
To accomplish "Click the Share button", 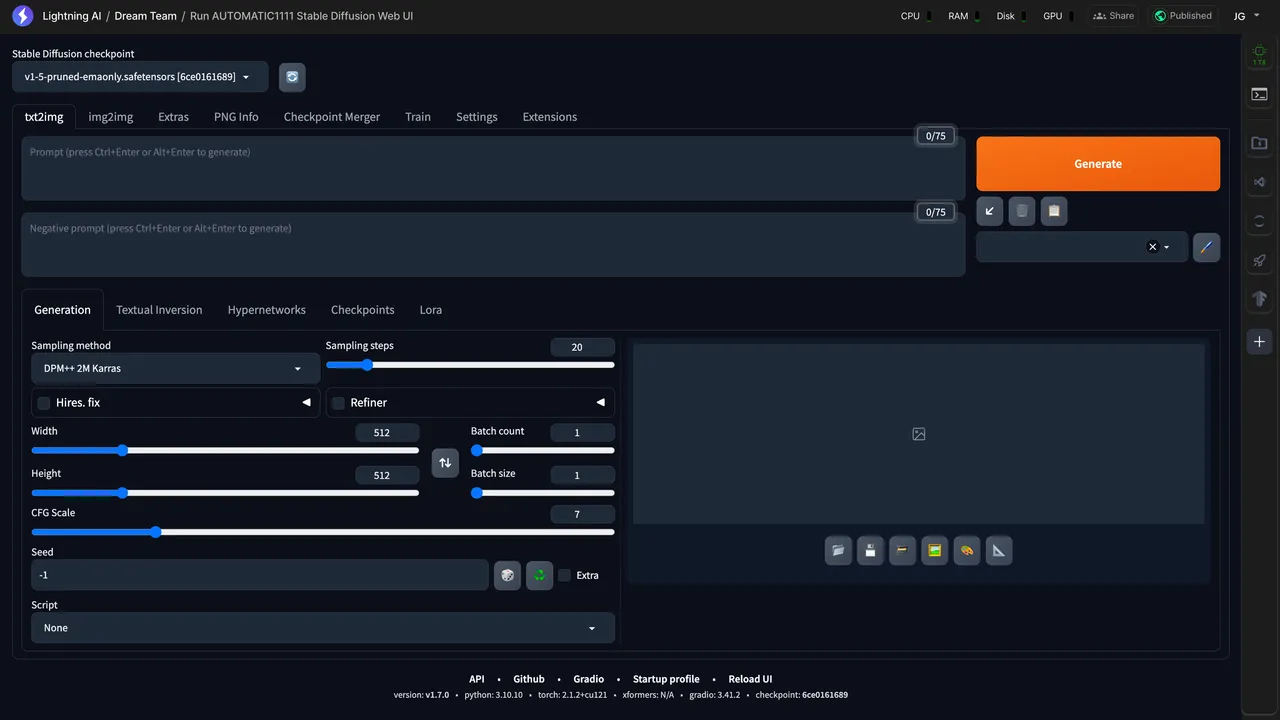I will (x=1113, y=16).
